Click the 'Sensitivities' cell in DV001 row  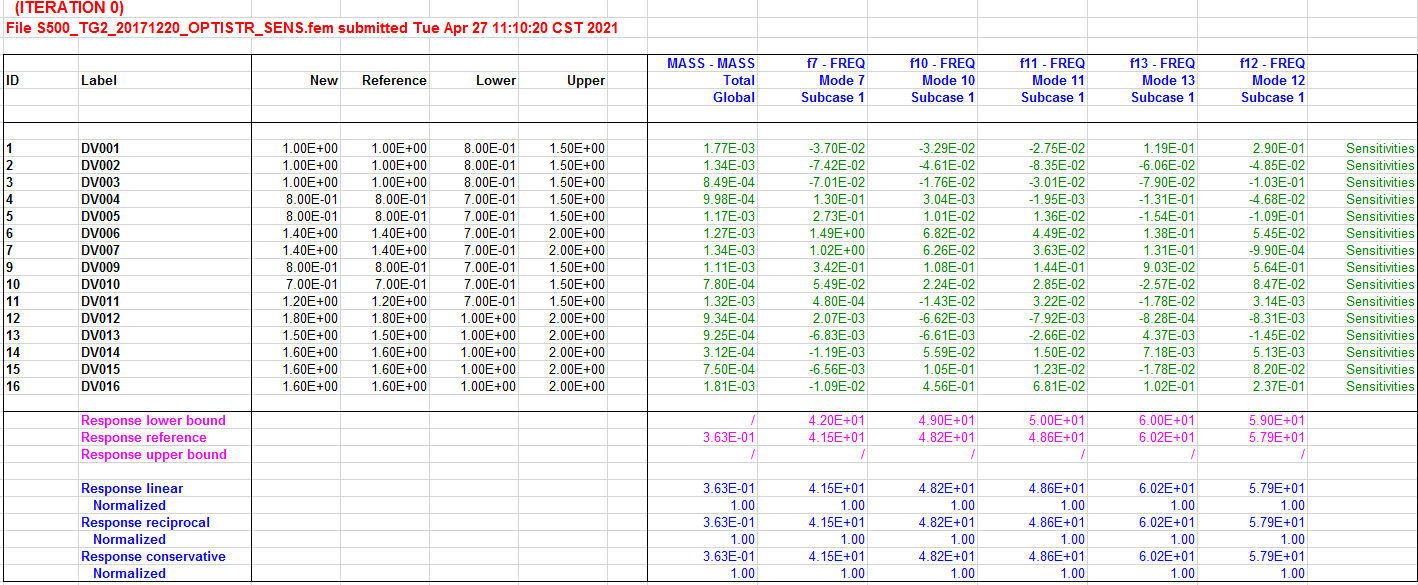click(1379, 149)
